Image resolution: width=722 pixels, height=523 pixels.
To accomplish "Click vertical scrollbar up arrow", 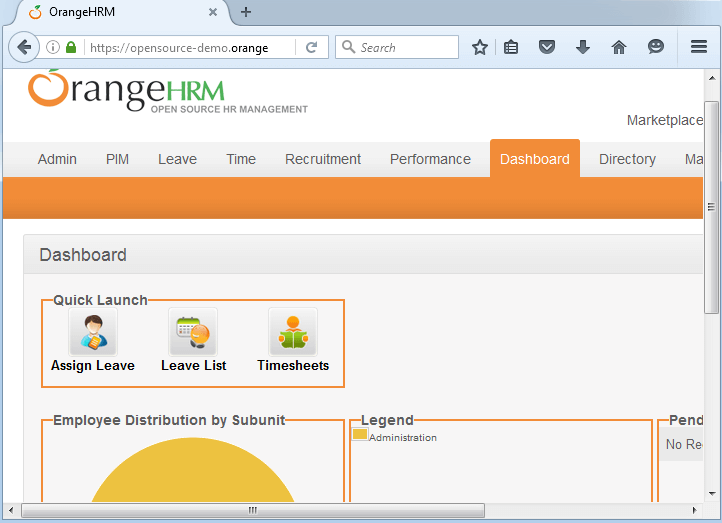I will tap(712, 78).
